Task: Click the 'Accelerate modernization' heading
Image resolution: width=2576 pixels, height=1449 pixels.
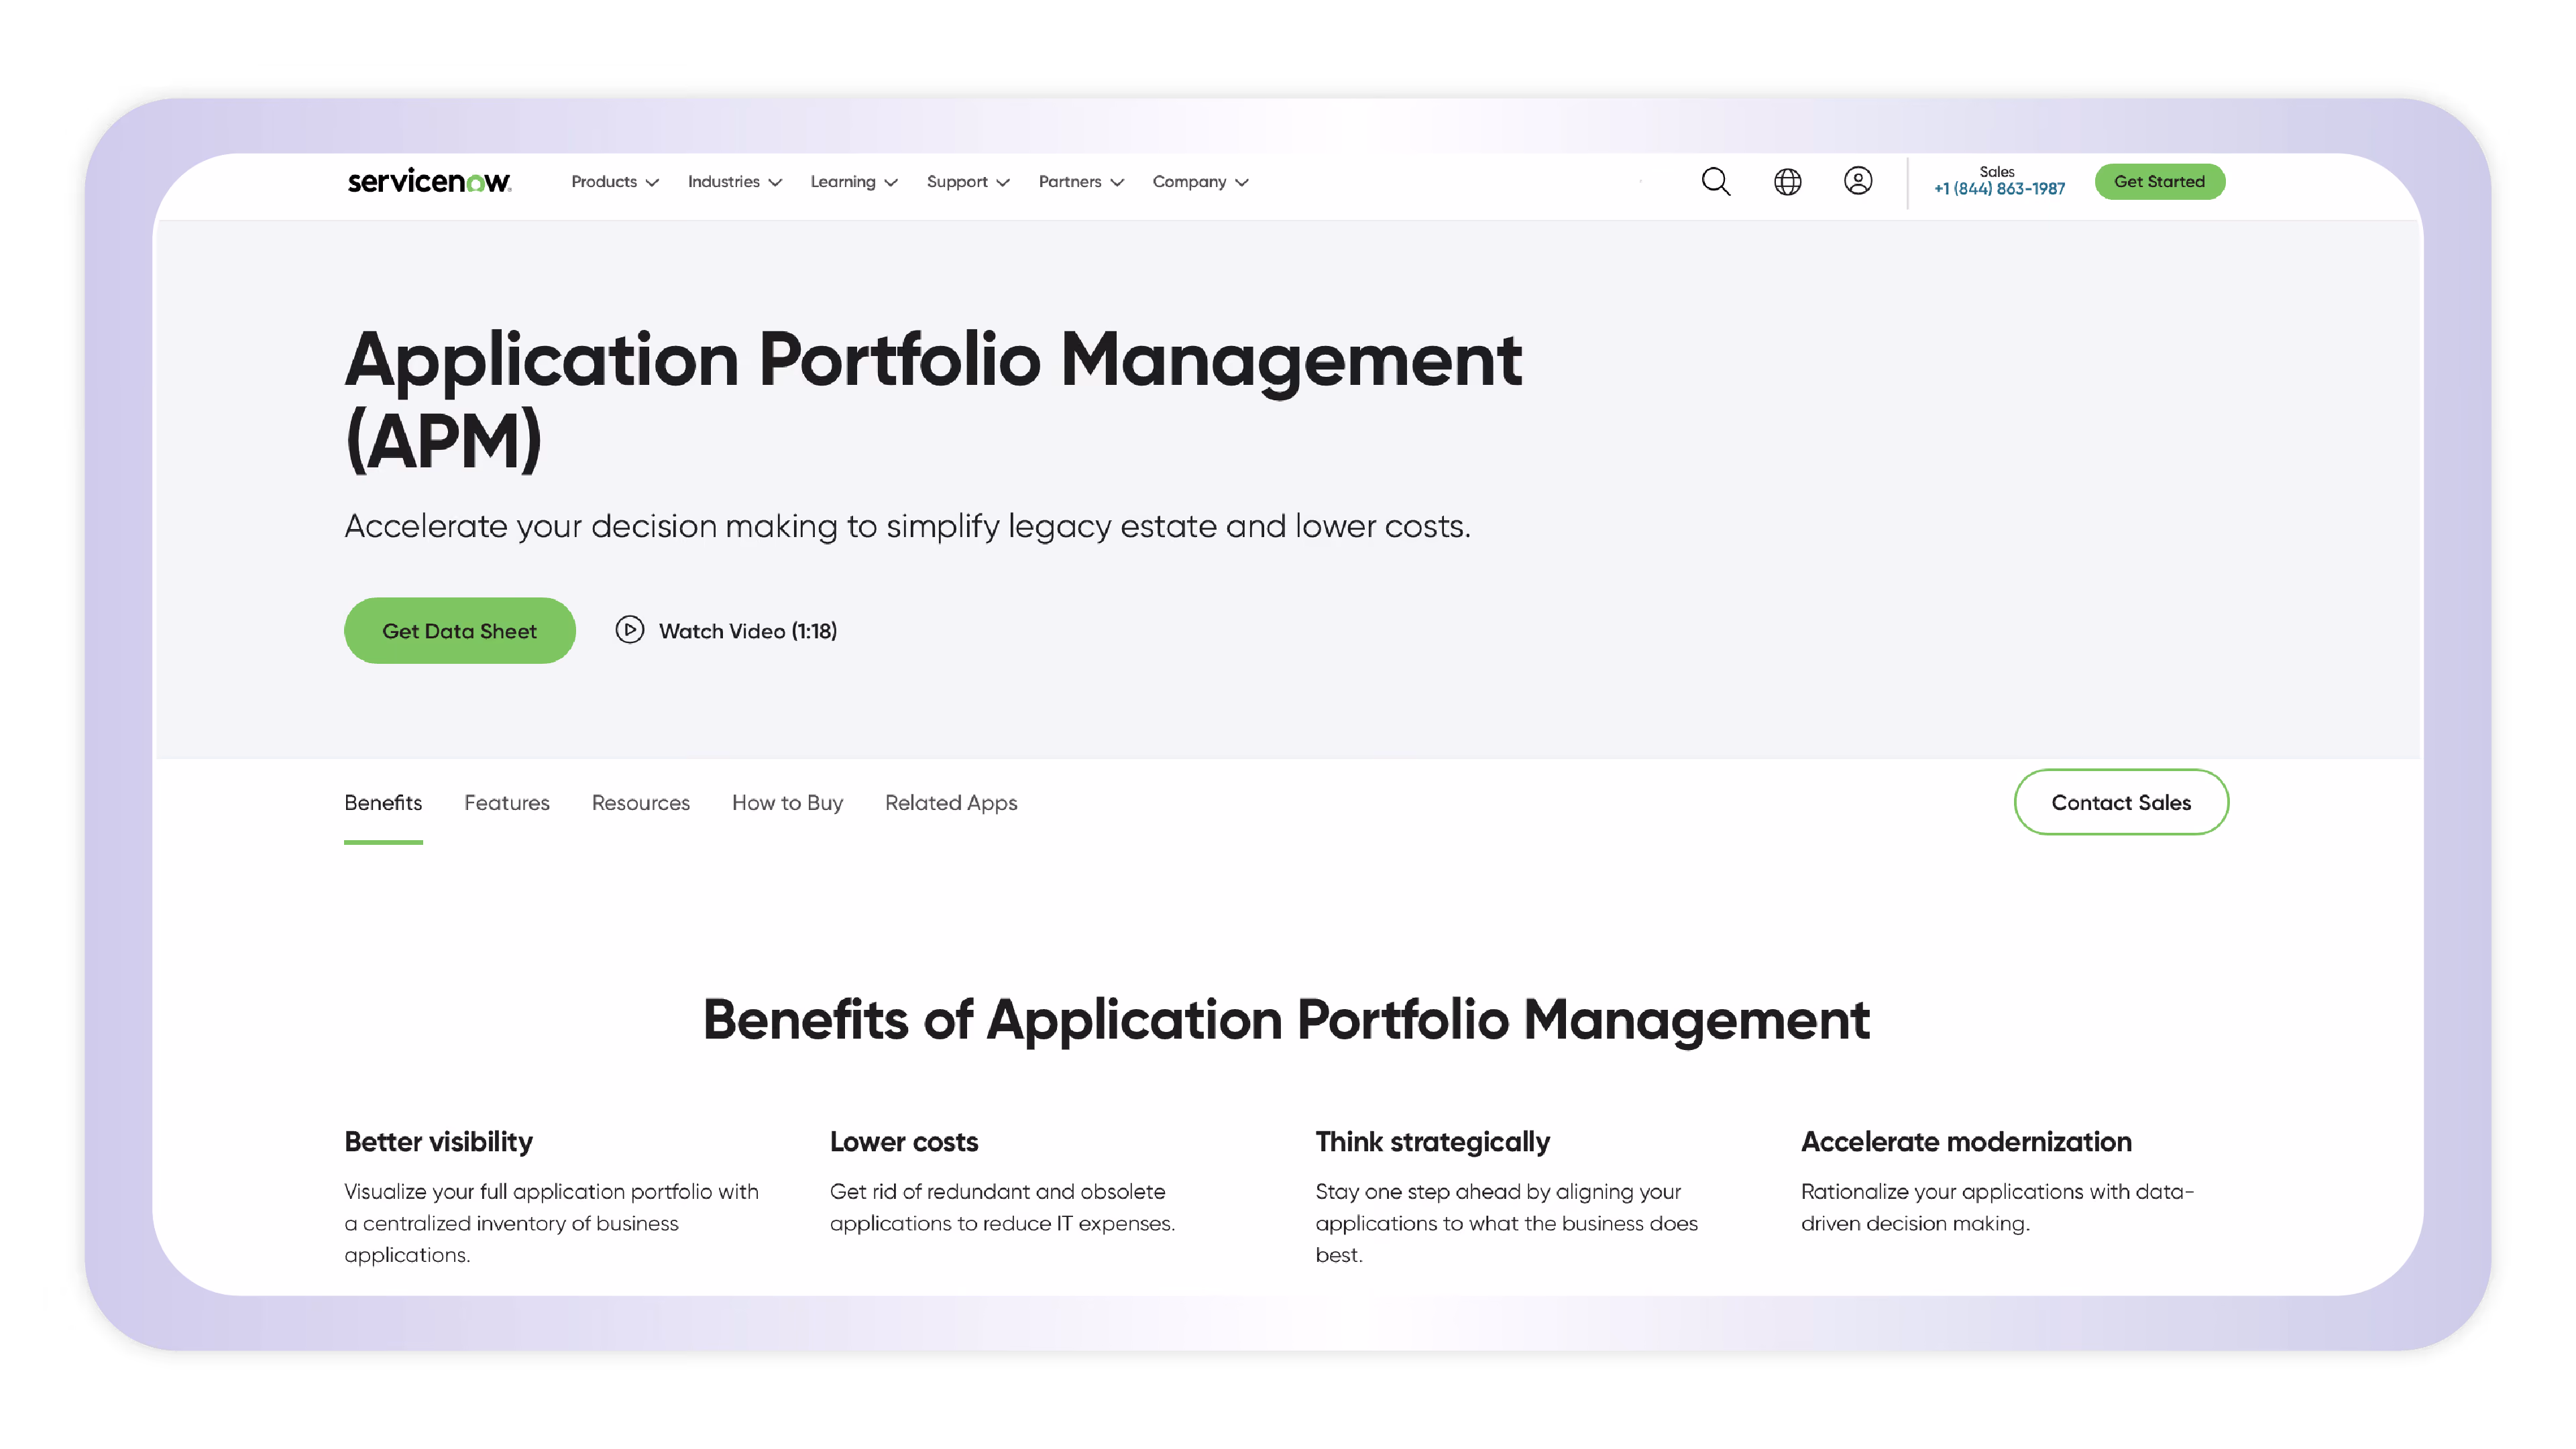Action: 1966,1142
